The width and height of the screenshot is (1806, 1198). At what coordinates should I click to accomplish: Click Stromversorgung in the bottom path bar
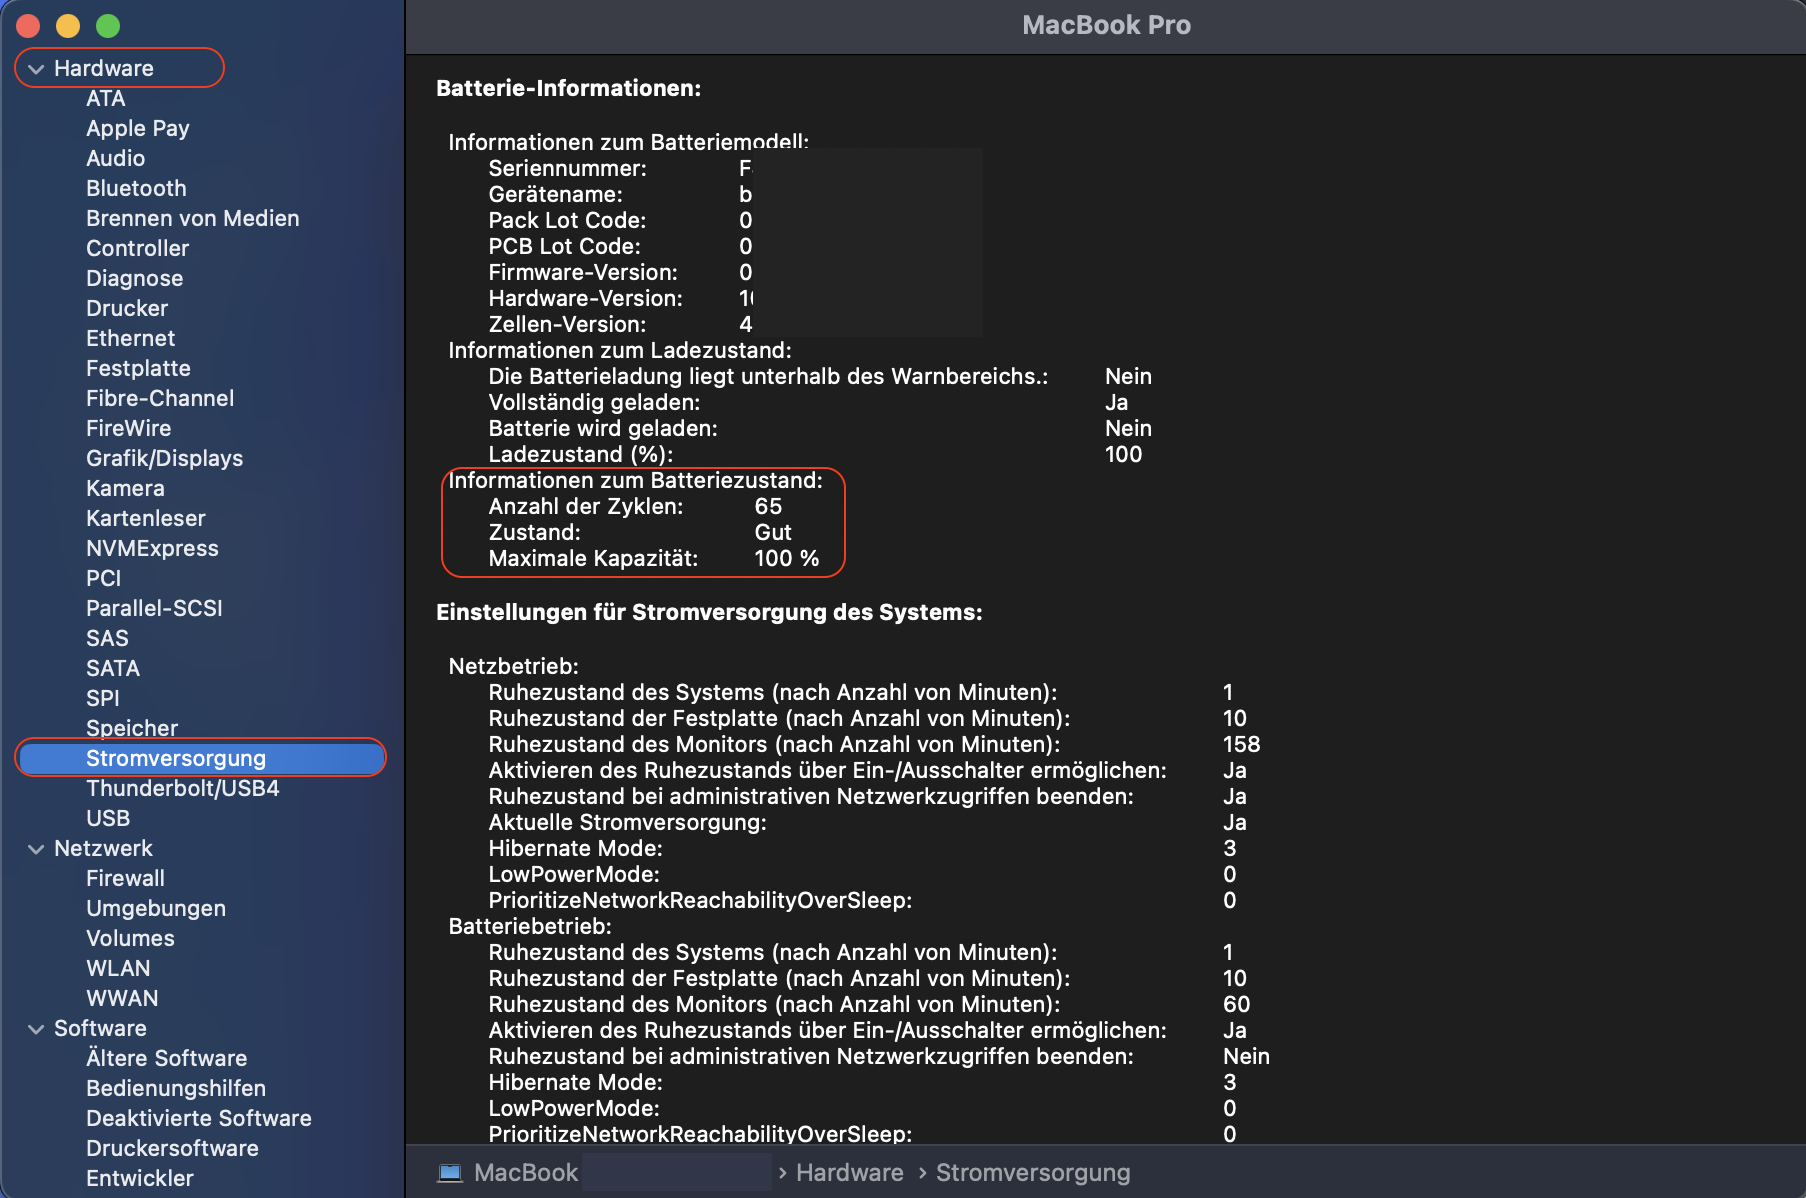point(1033,1172)
